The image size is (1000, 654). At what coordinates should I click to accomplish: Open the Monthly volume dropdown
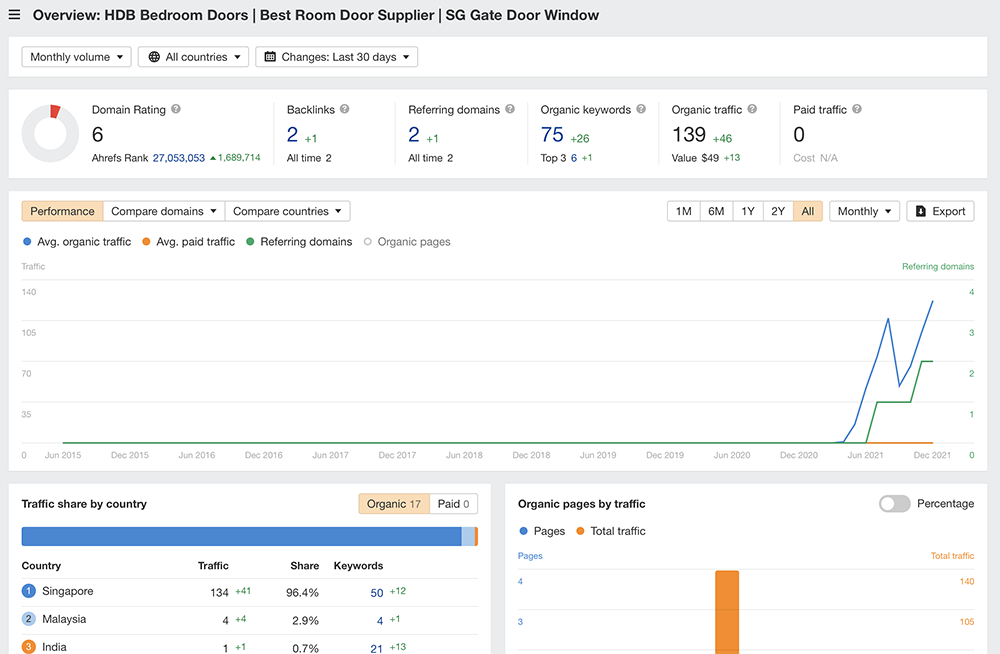coord(76,57)
